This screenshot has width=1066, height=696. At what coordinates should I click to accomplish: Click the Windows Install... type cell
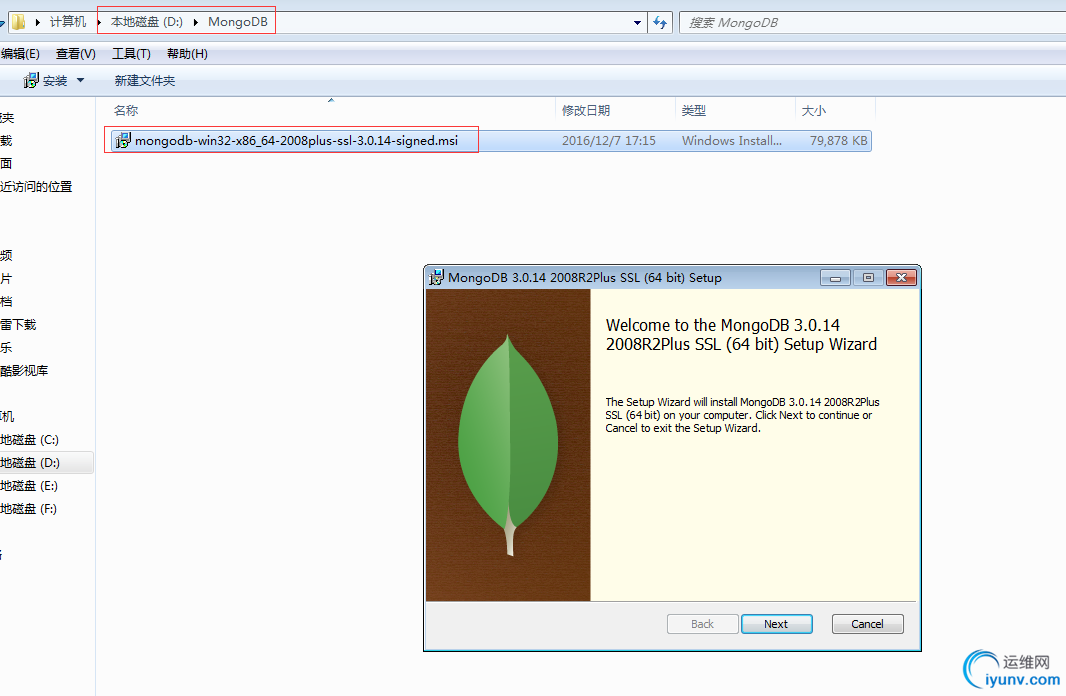pos(732,141)
